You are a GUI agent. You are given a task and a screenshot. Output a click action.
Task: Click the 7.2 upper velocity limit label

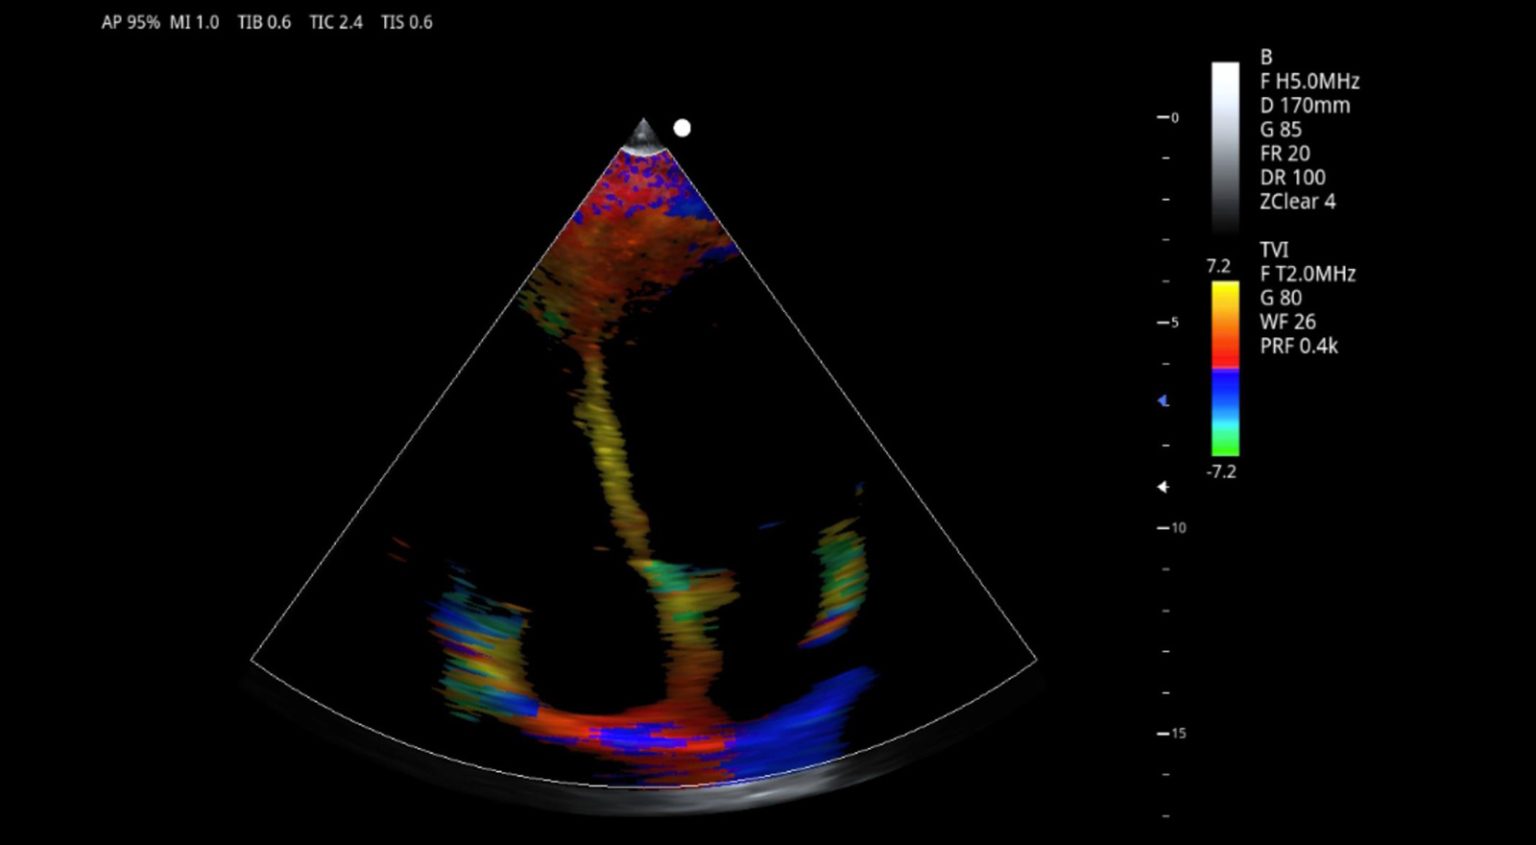(x=1218, y=266)
